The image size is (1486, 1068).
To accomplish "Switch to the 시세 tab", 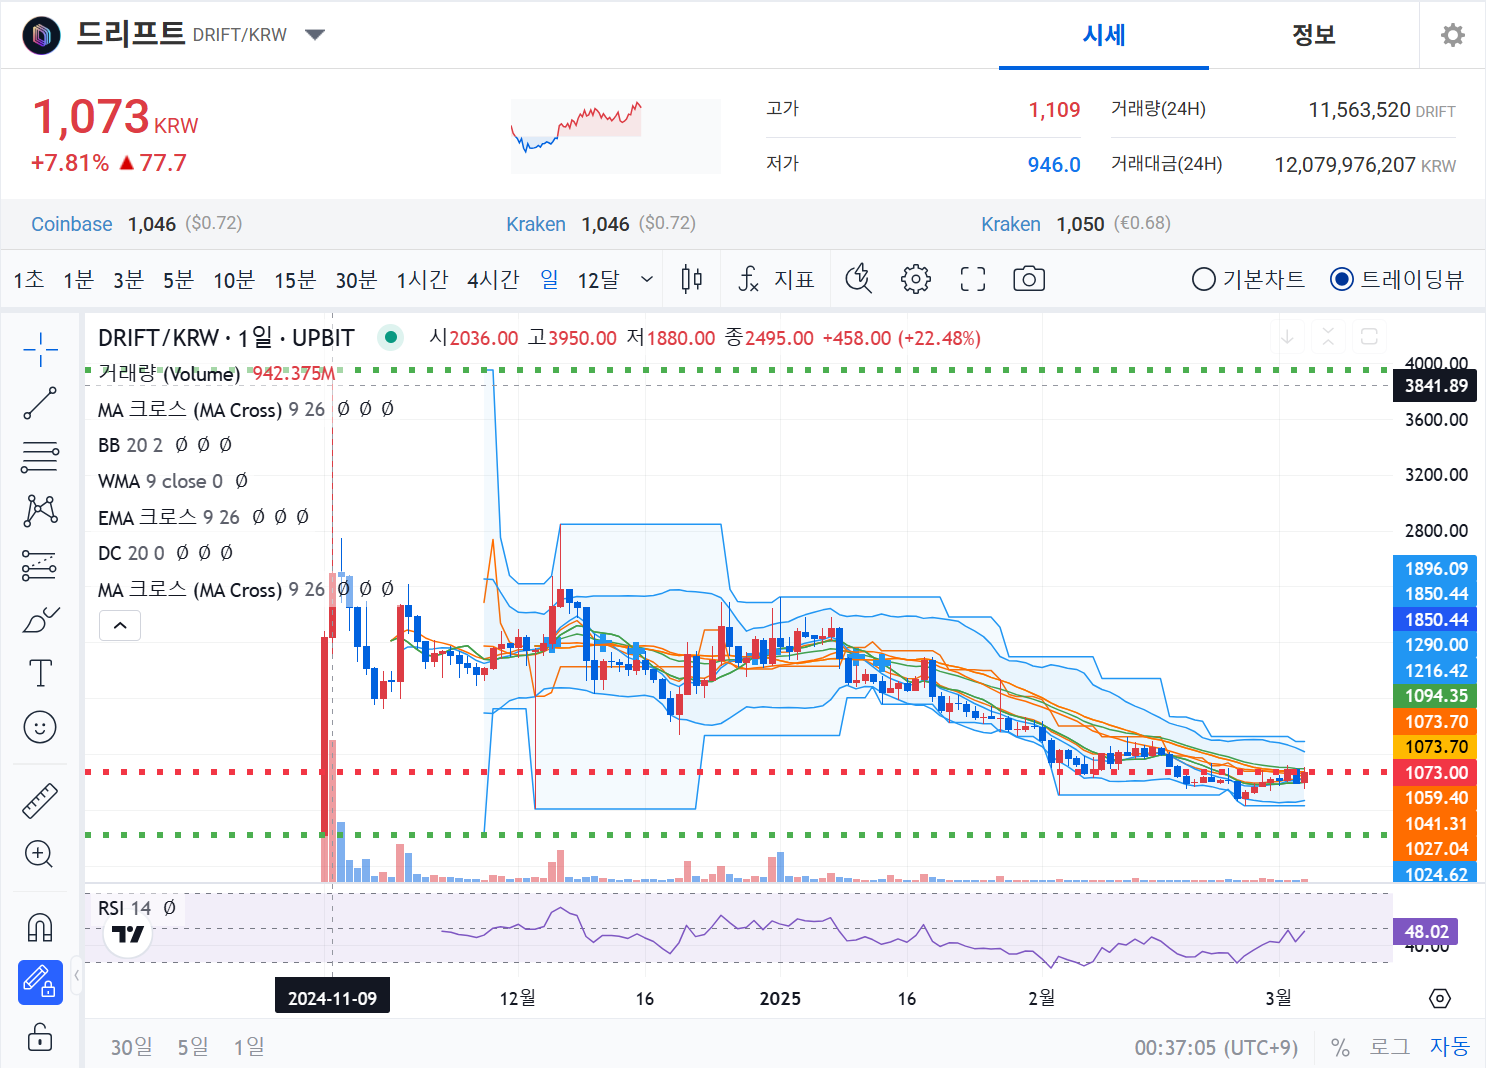I will coord(1104,35).
